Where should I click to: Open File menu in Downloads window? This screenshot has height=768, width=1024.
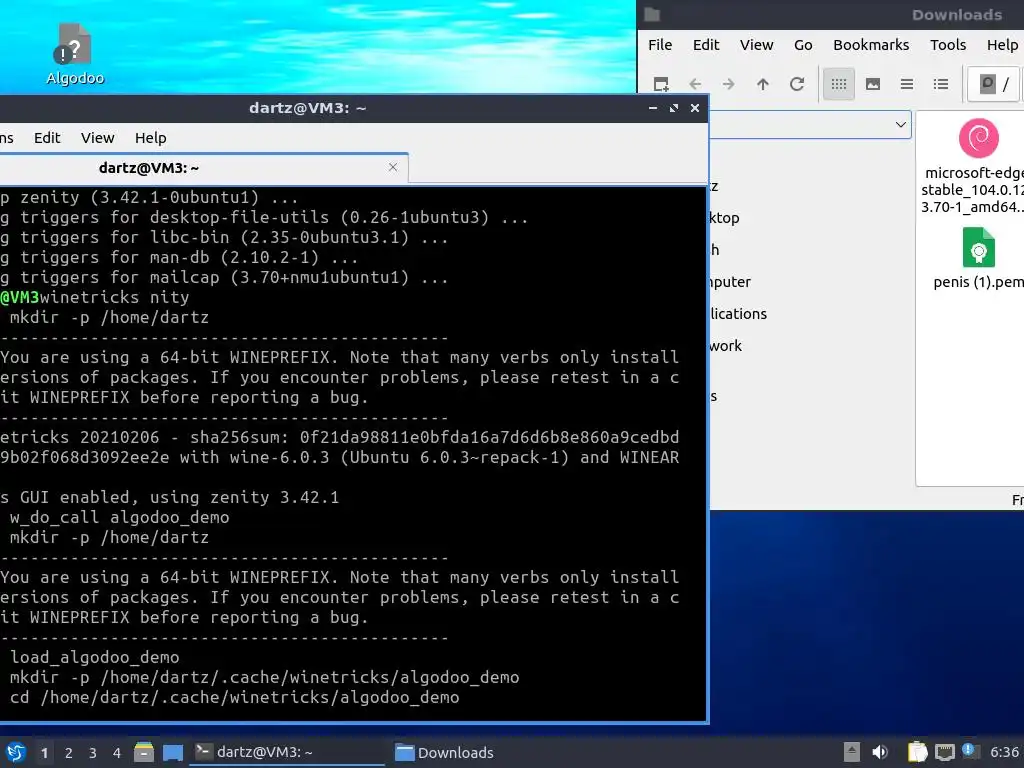[x=660, y=45]
